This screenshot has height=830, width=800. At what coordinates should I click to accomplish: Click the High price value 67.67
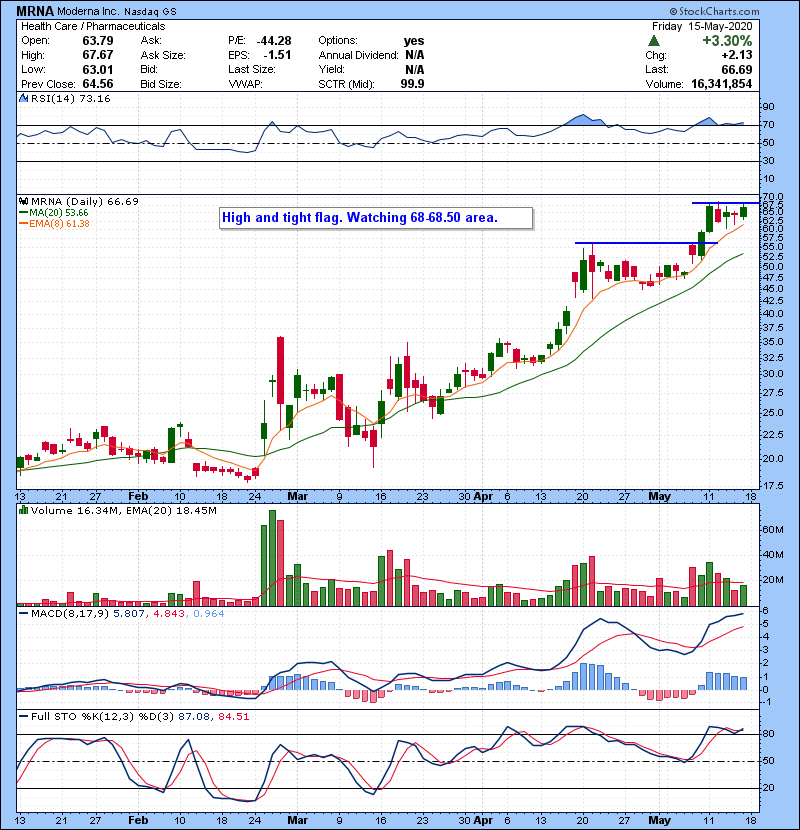click(98, 55)
